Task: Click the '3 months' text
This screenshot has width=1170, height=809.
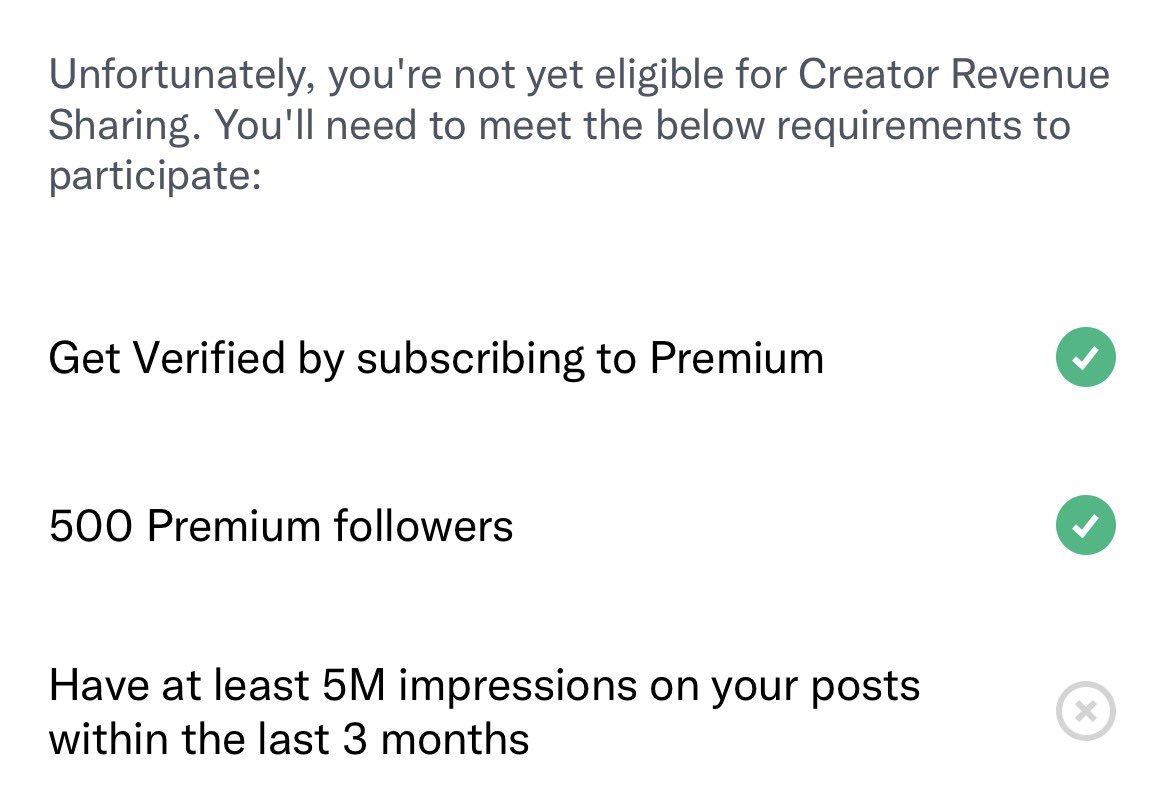Action: pos(436,739)
